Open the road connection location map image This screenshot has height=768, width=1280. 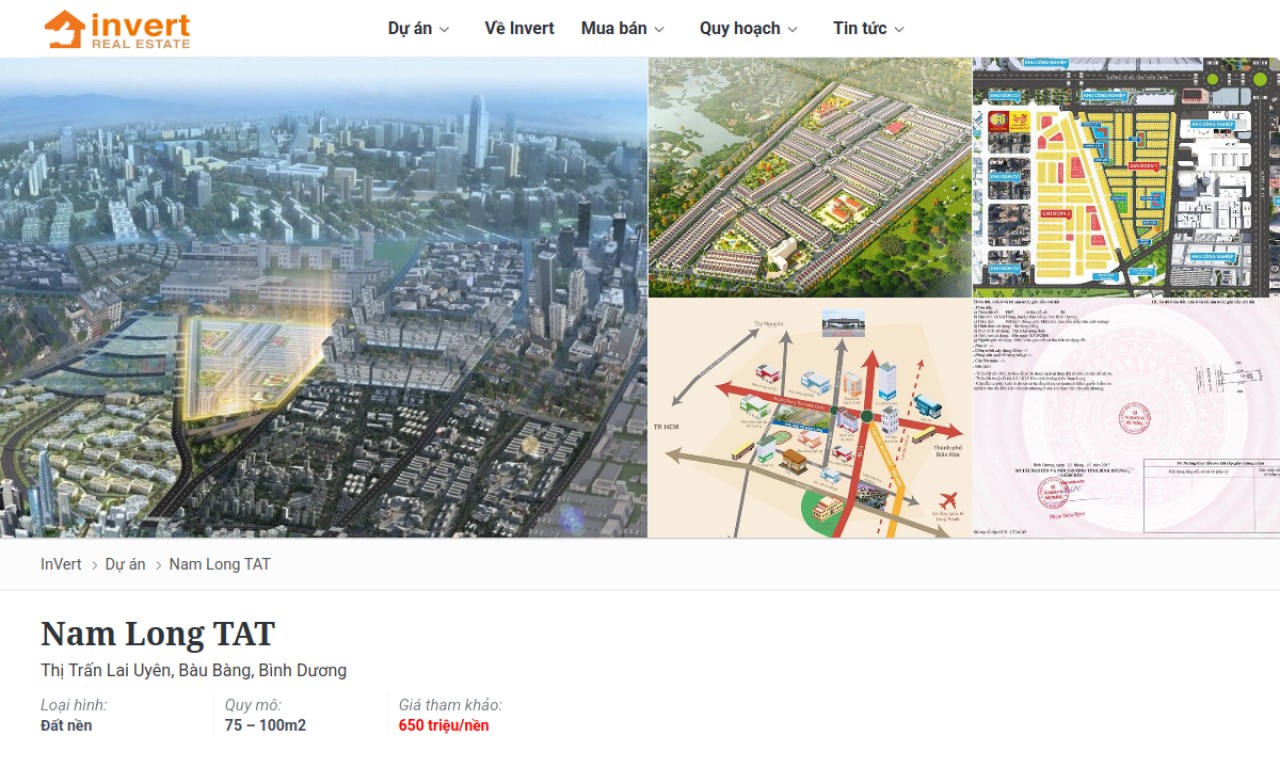click(810, 418)
